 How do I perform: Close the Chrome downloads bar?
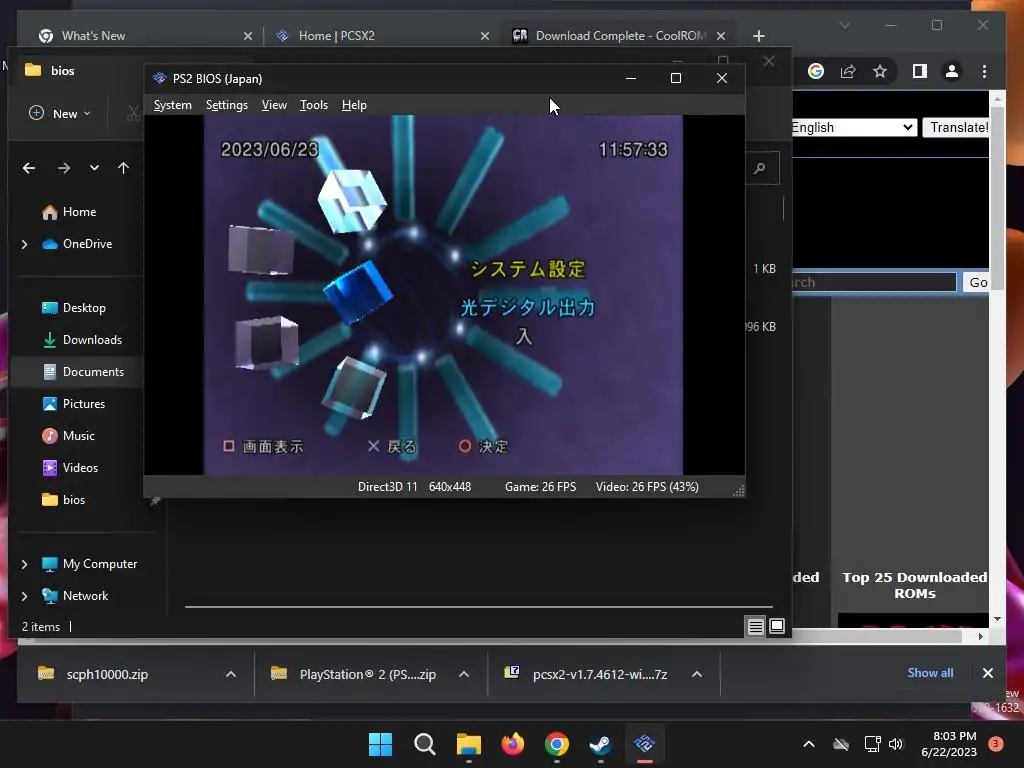coord(987,673)
